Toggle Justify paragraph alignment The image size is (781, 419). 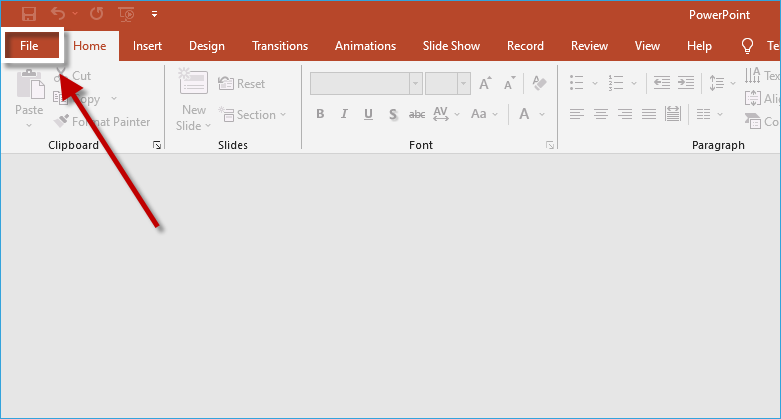pyautogui.click(x=649, y=115)
